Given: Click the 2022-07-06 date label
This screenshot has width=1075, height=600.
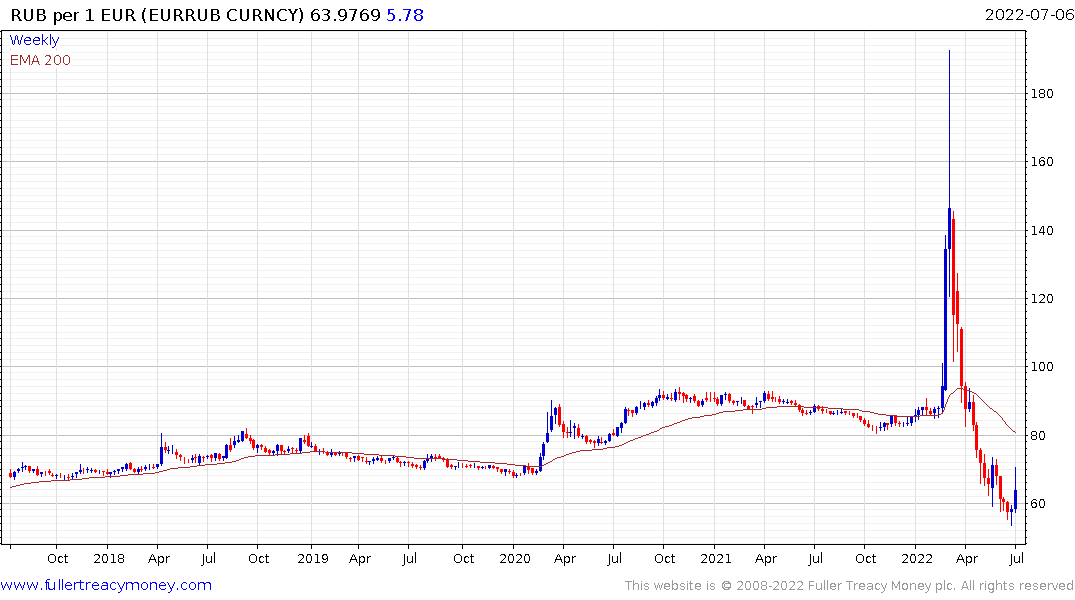Looking at the screenshot, I should pyautogui.click(x=1029, y=14).
